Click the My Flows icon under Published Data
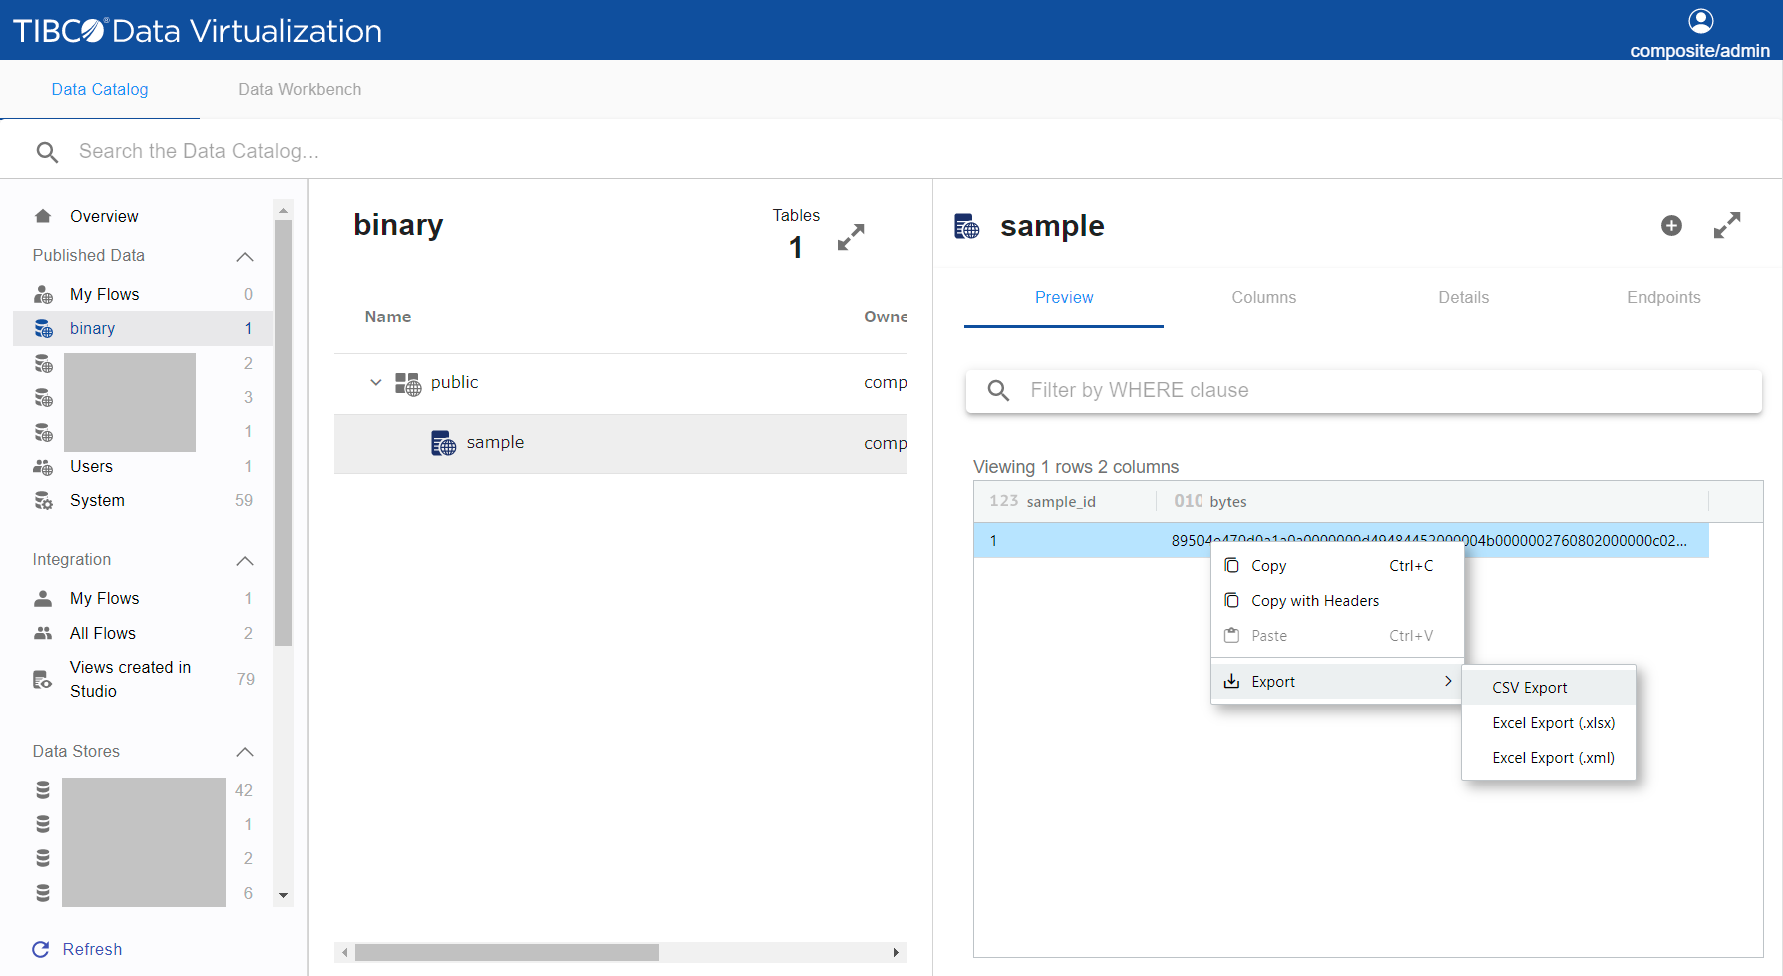This screenshot has height=976, width=1783. [43, 294]
